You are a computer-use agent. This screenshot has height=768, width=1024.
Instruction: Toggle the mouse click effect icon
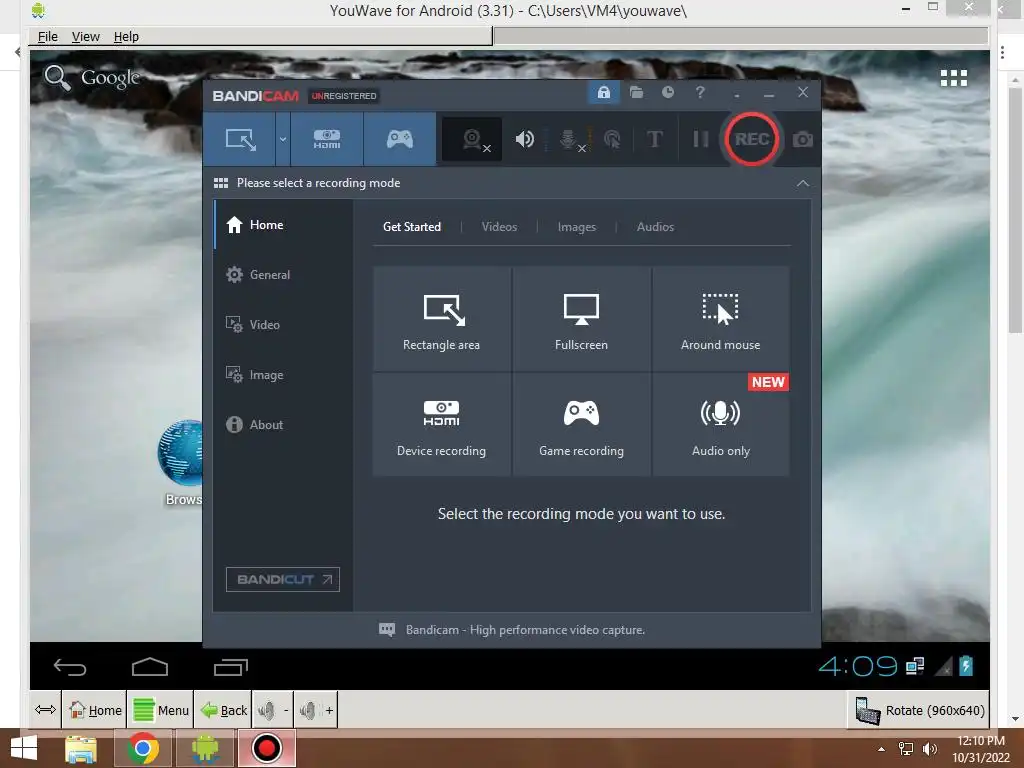pyautogui.click(x=612, y=139)
